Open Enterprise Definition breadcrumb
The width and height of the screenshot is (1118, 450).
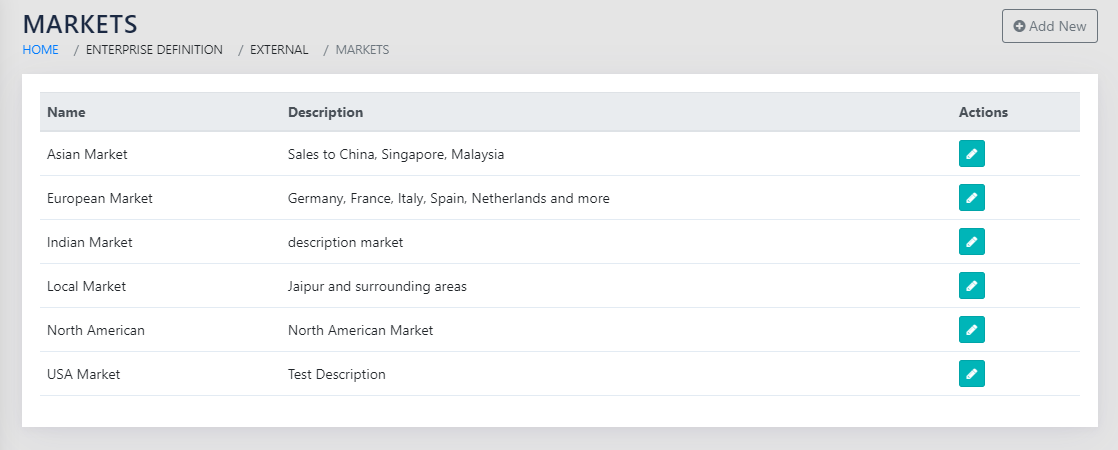(x=154, y=49)
